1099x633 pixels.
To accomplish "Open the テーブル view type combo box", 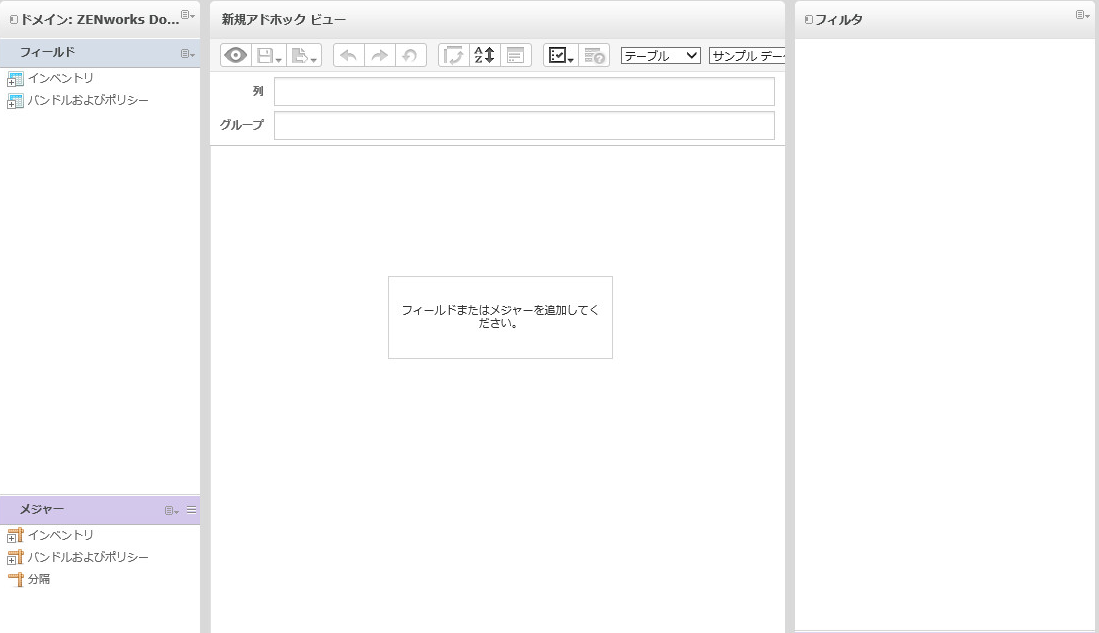I will [x=660, y=55].
